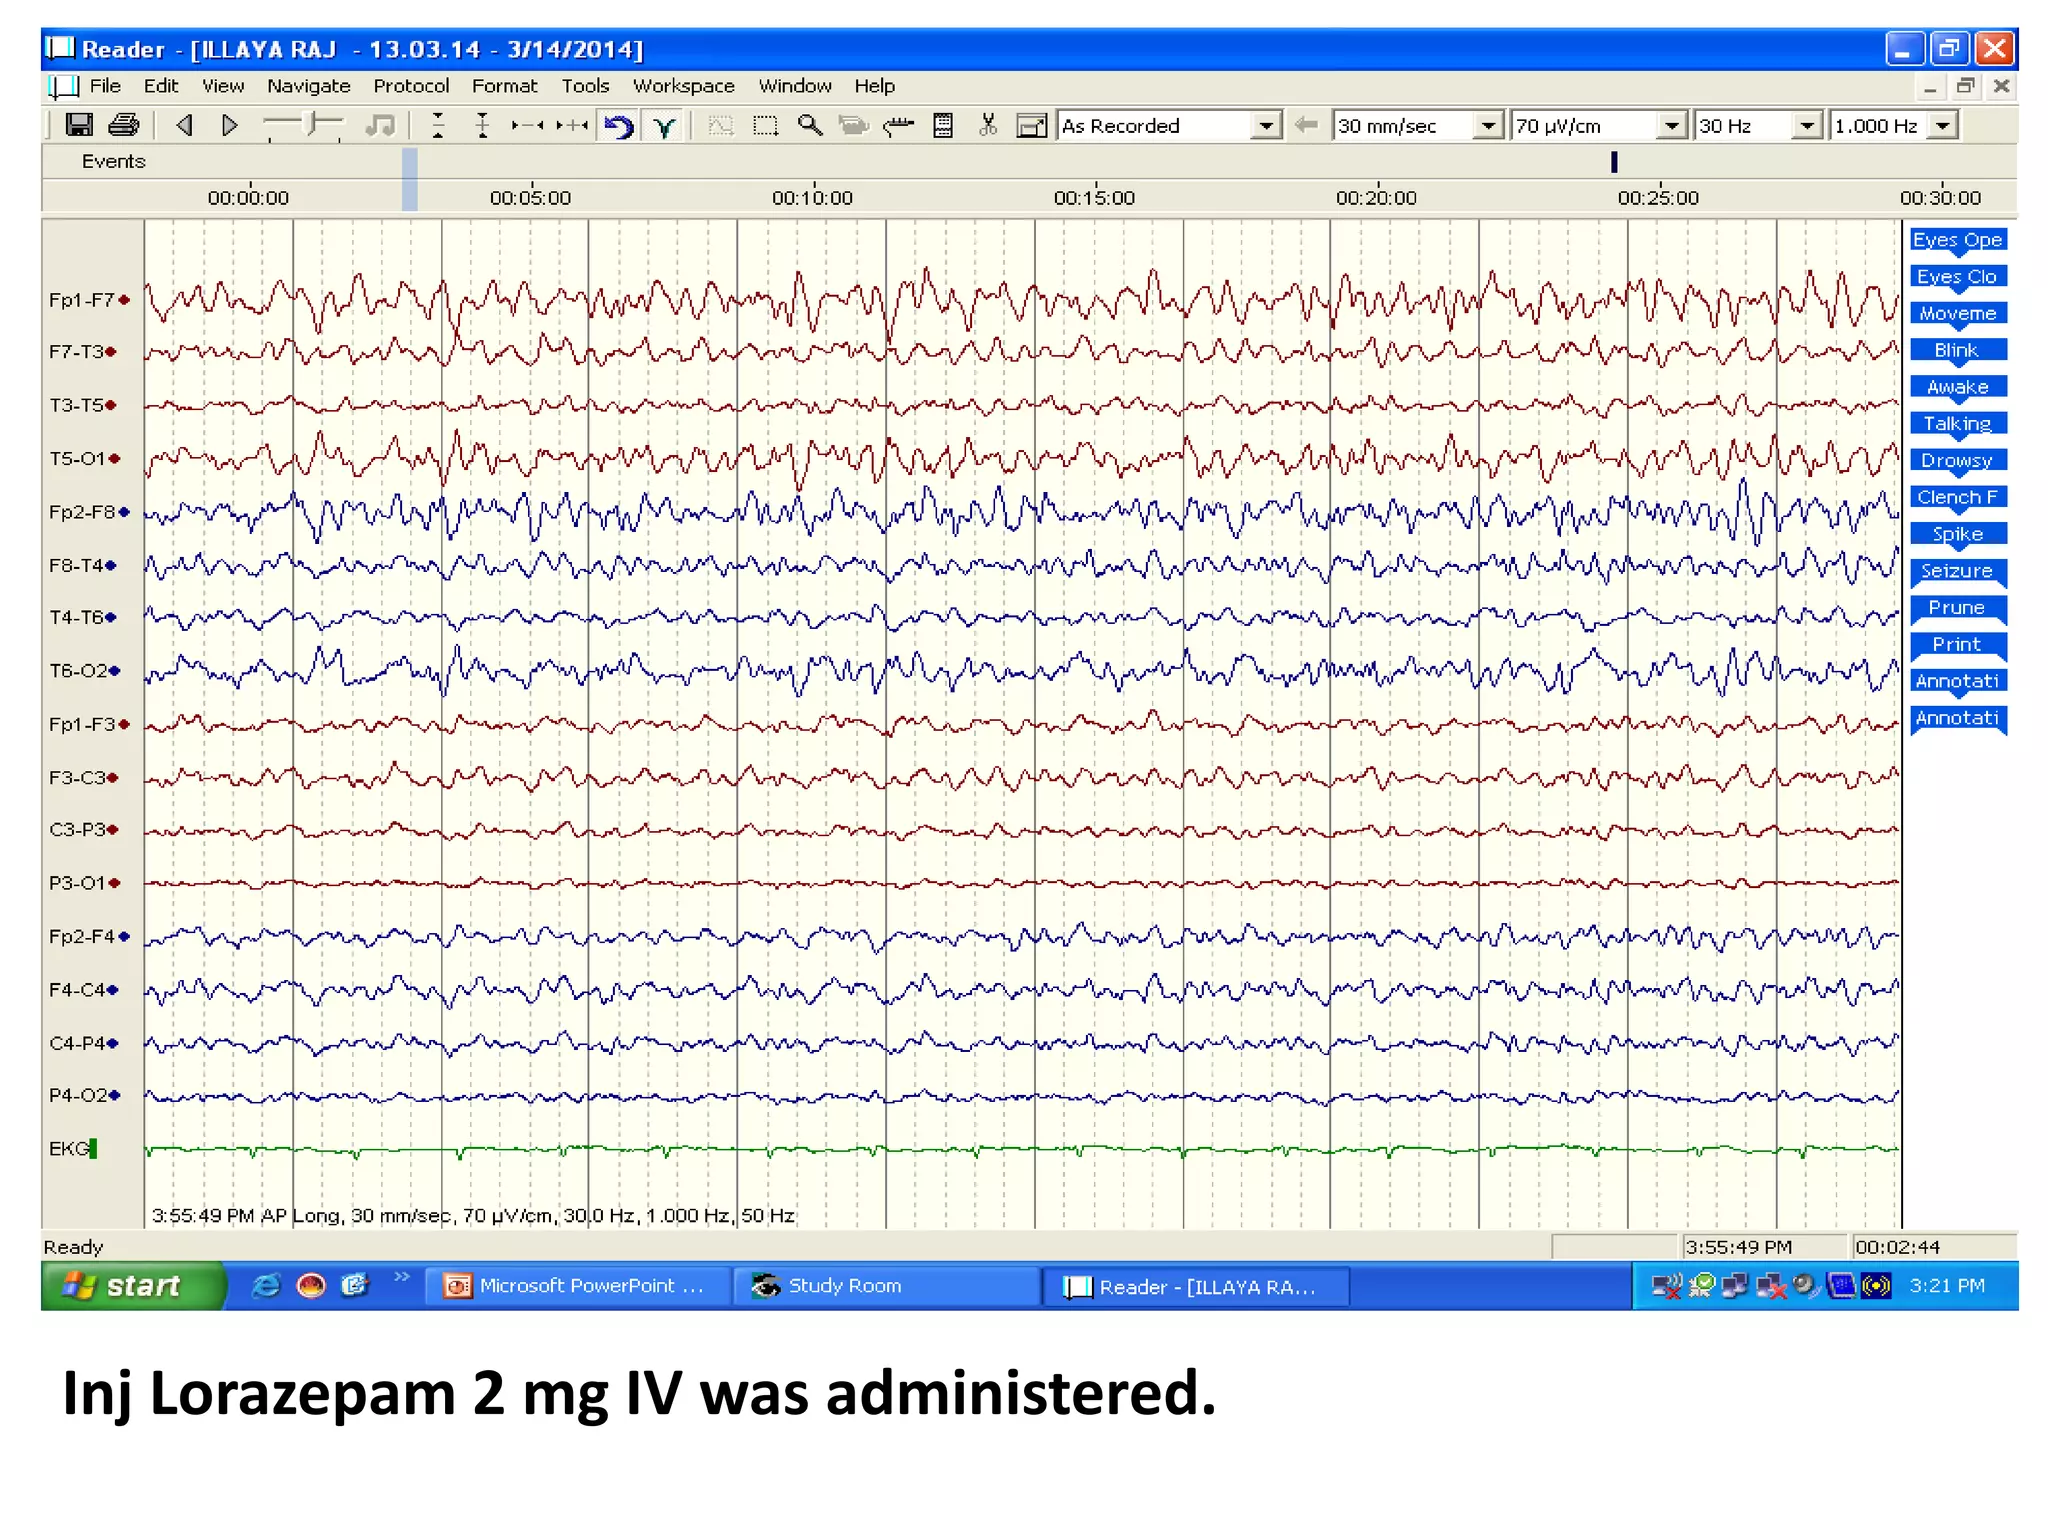Click the Print icon in toolbar
The height and width of the screenshot is (1536, 2048).
(124, 125)
